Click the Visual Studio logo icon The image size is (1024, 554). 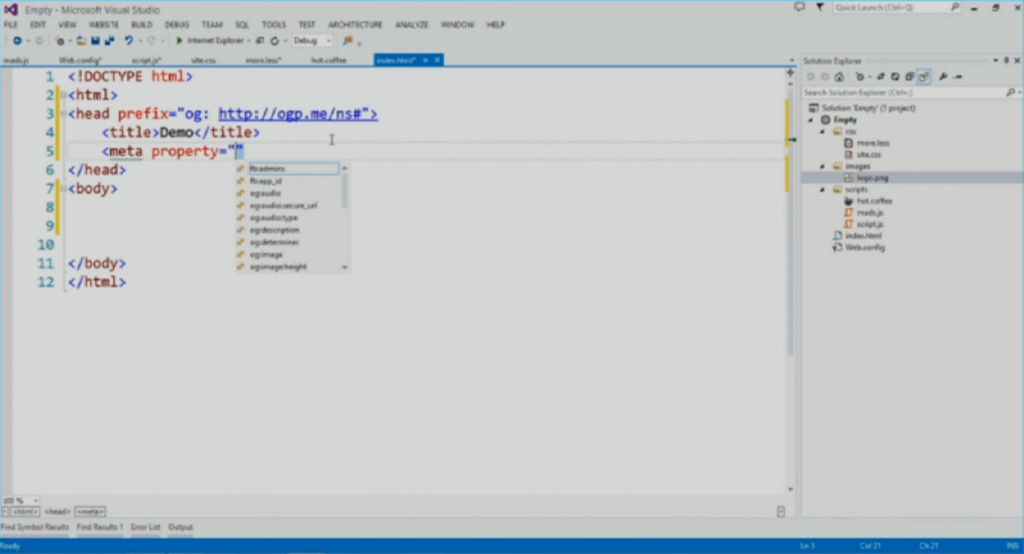pyautogui.click(x=11, y=9)
